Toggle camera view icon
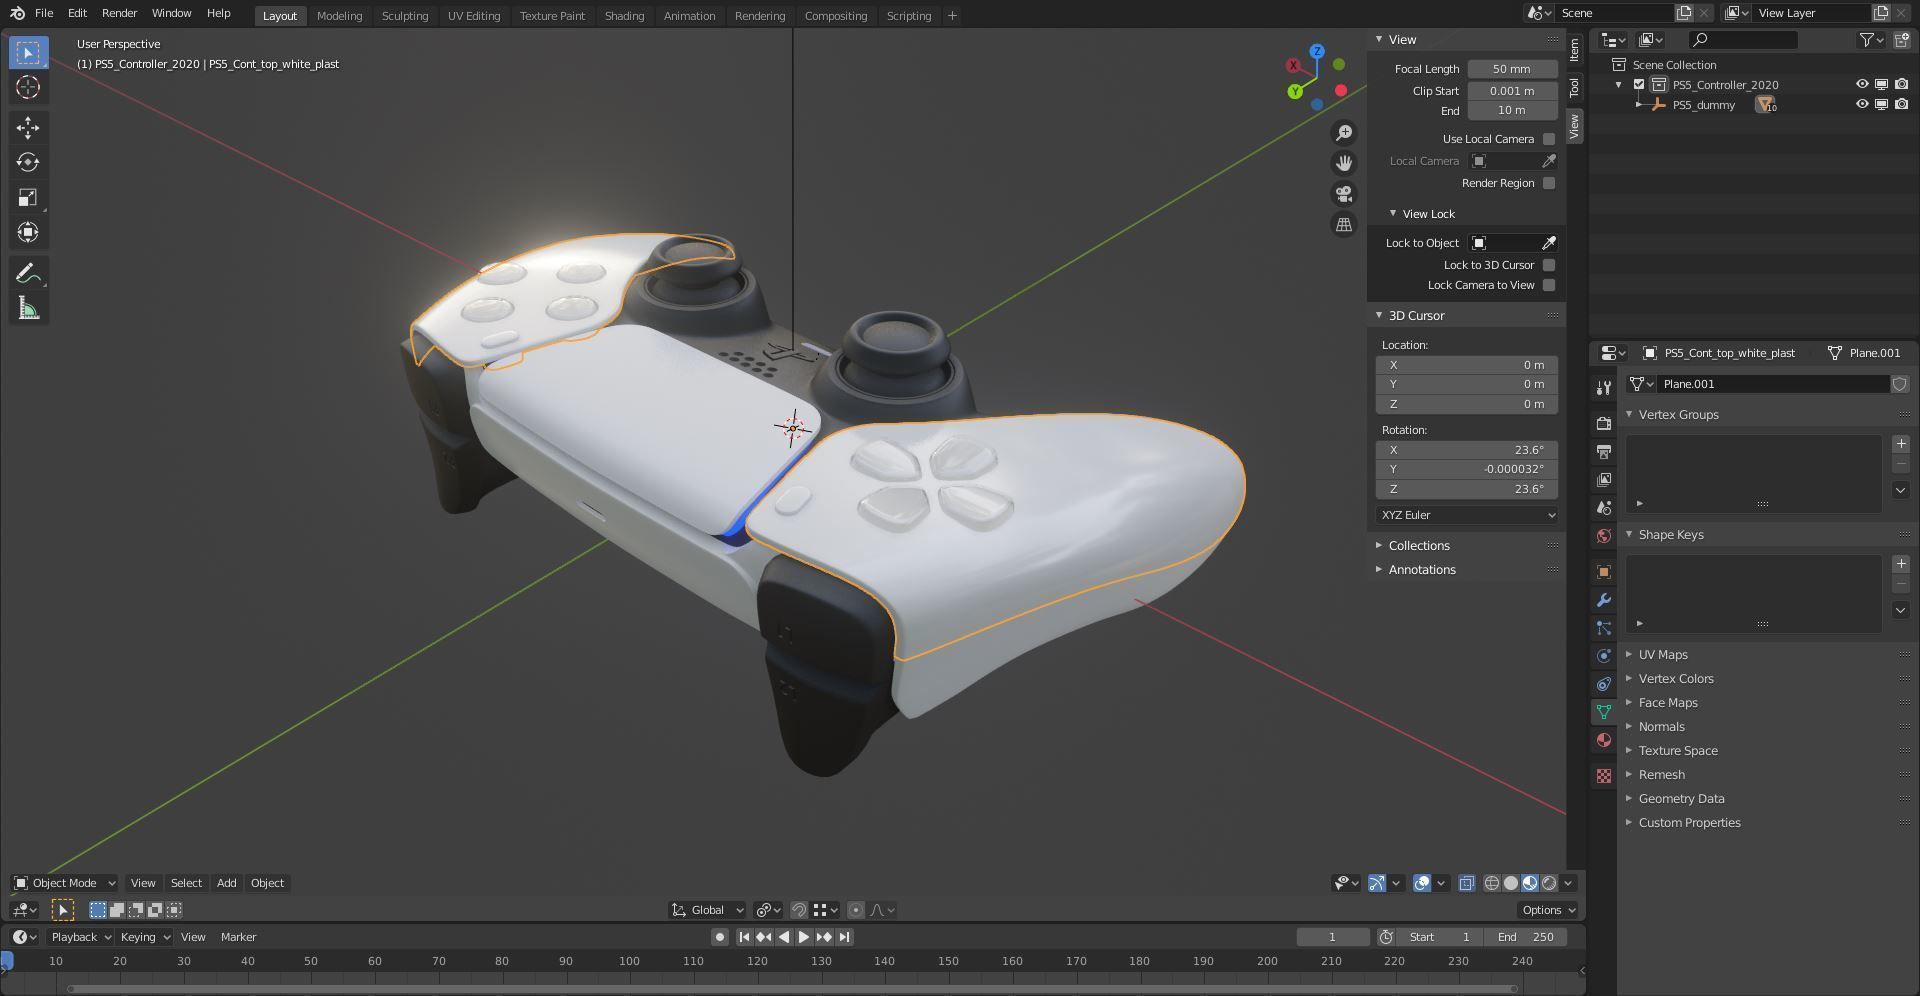1920x996 pixels. pyautogui.click(x=1344, y=194)
